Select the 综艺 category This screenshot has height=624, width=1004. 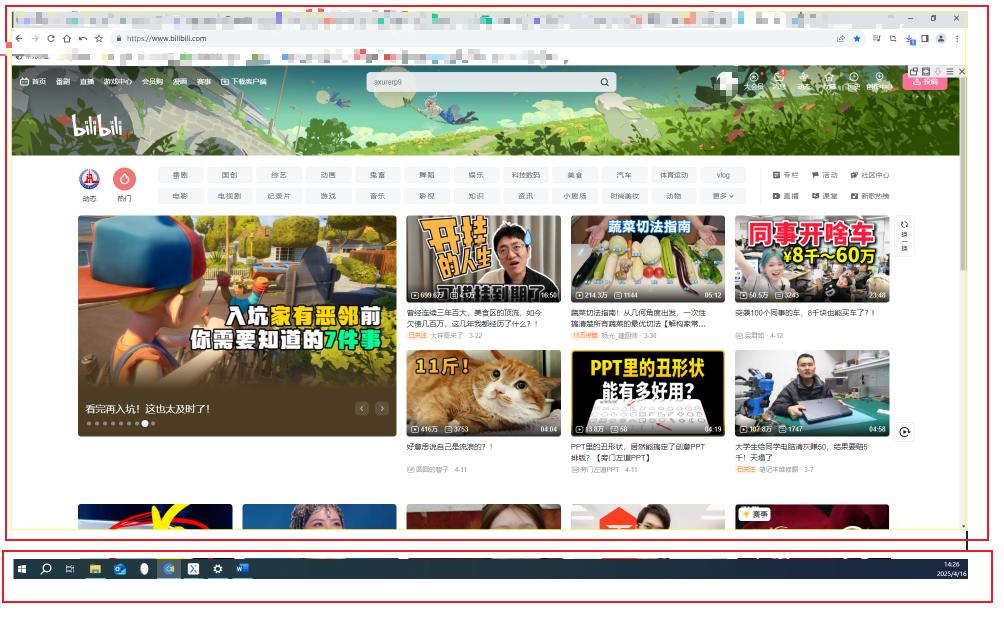279,175
